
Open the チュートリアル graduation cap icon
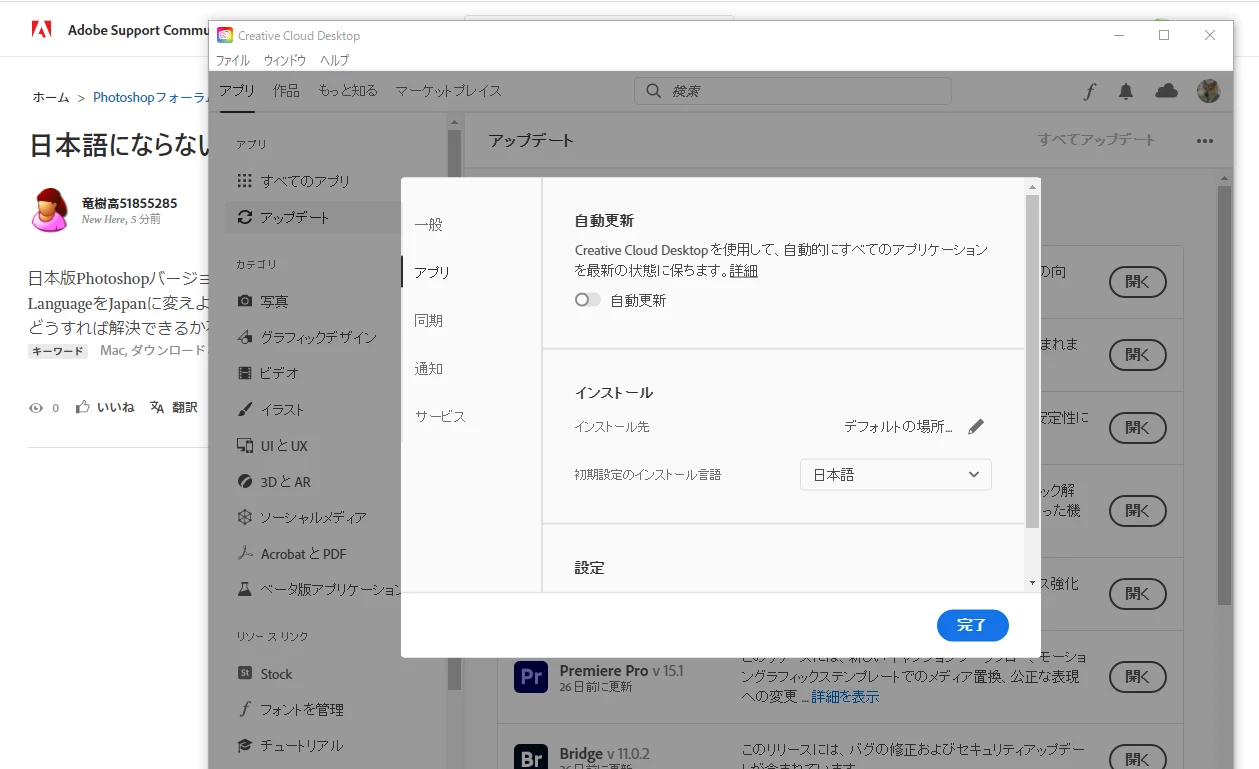(244, 745)
